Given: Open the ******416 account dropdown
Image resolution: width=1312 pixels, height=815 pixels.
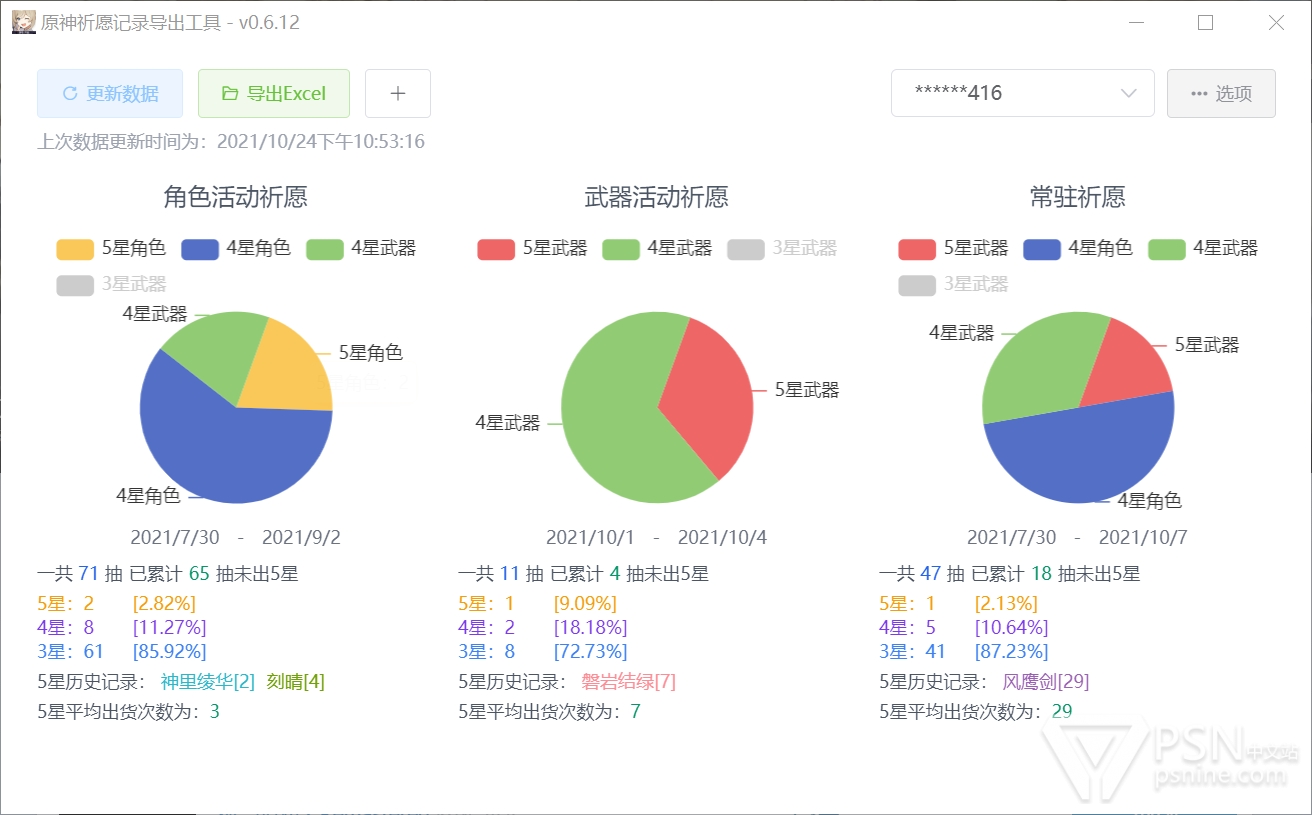Looking at the screenshot, I should click(1023, 93).
